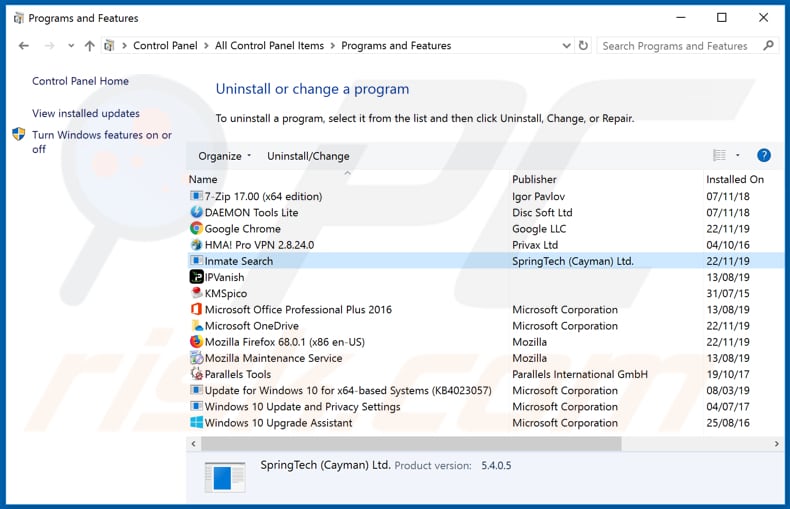
Task: Click the forward navigation arrow
Action: tap(49, 46)
